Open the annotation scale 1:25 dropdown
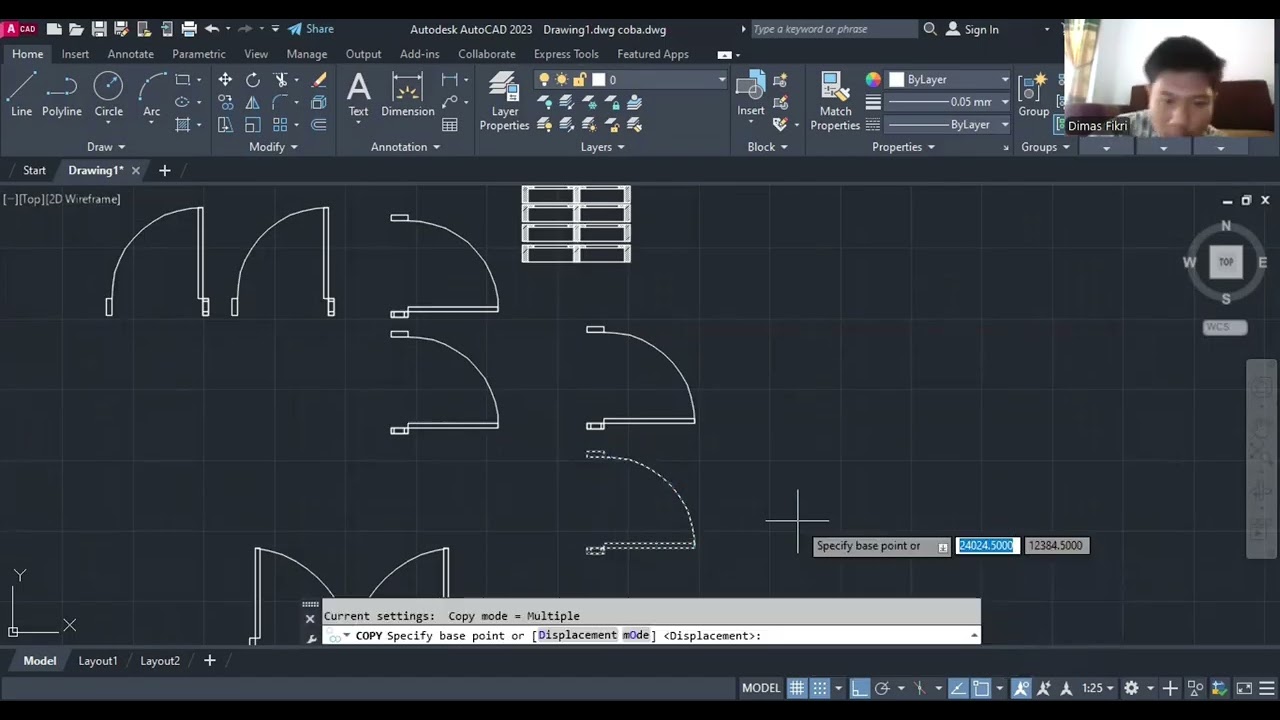The height and width of the screenshot is (720, 1280). coord(1097,688)
